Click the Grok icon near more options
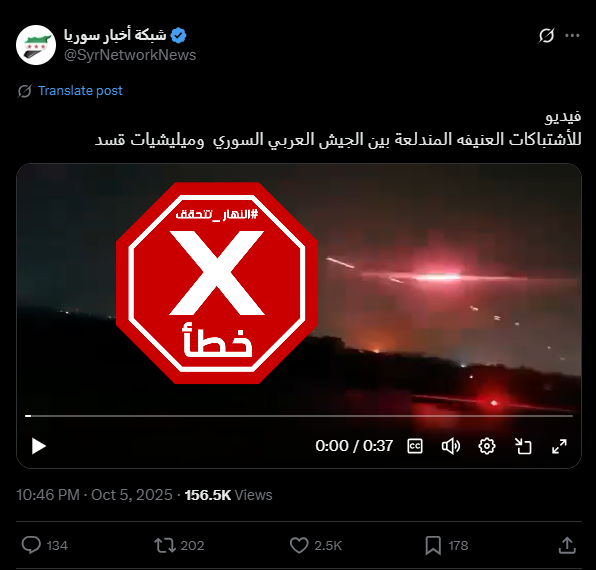The image size is (596, 570). [x=546, y=36]
